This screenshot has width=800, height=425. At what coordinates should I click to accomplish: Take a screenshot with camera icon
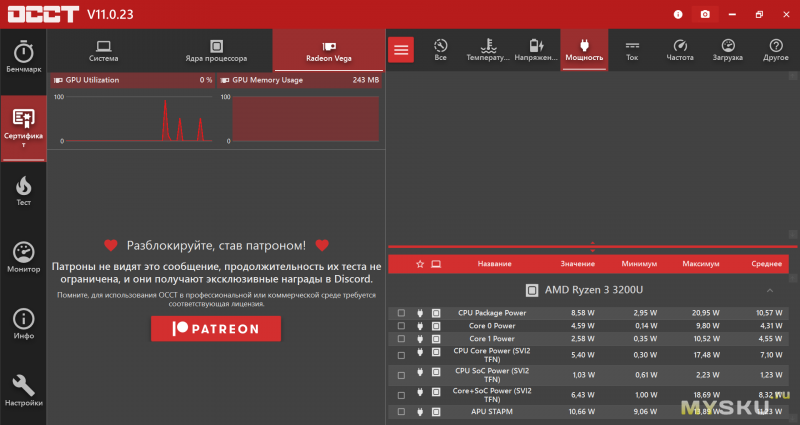pos(705,14)
